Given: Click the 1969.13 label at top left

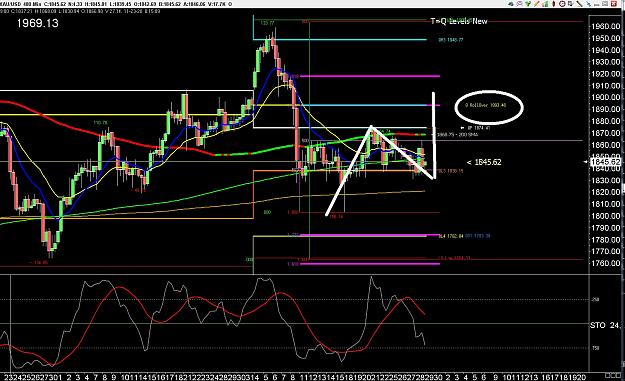Looking at the screenshot, I should pos(37,23).
